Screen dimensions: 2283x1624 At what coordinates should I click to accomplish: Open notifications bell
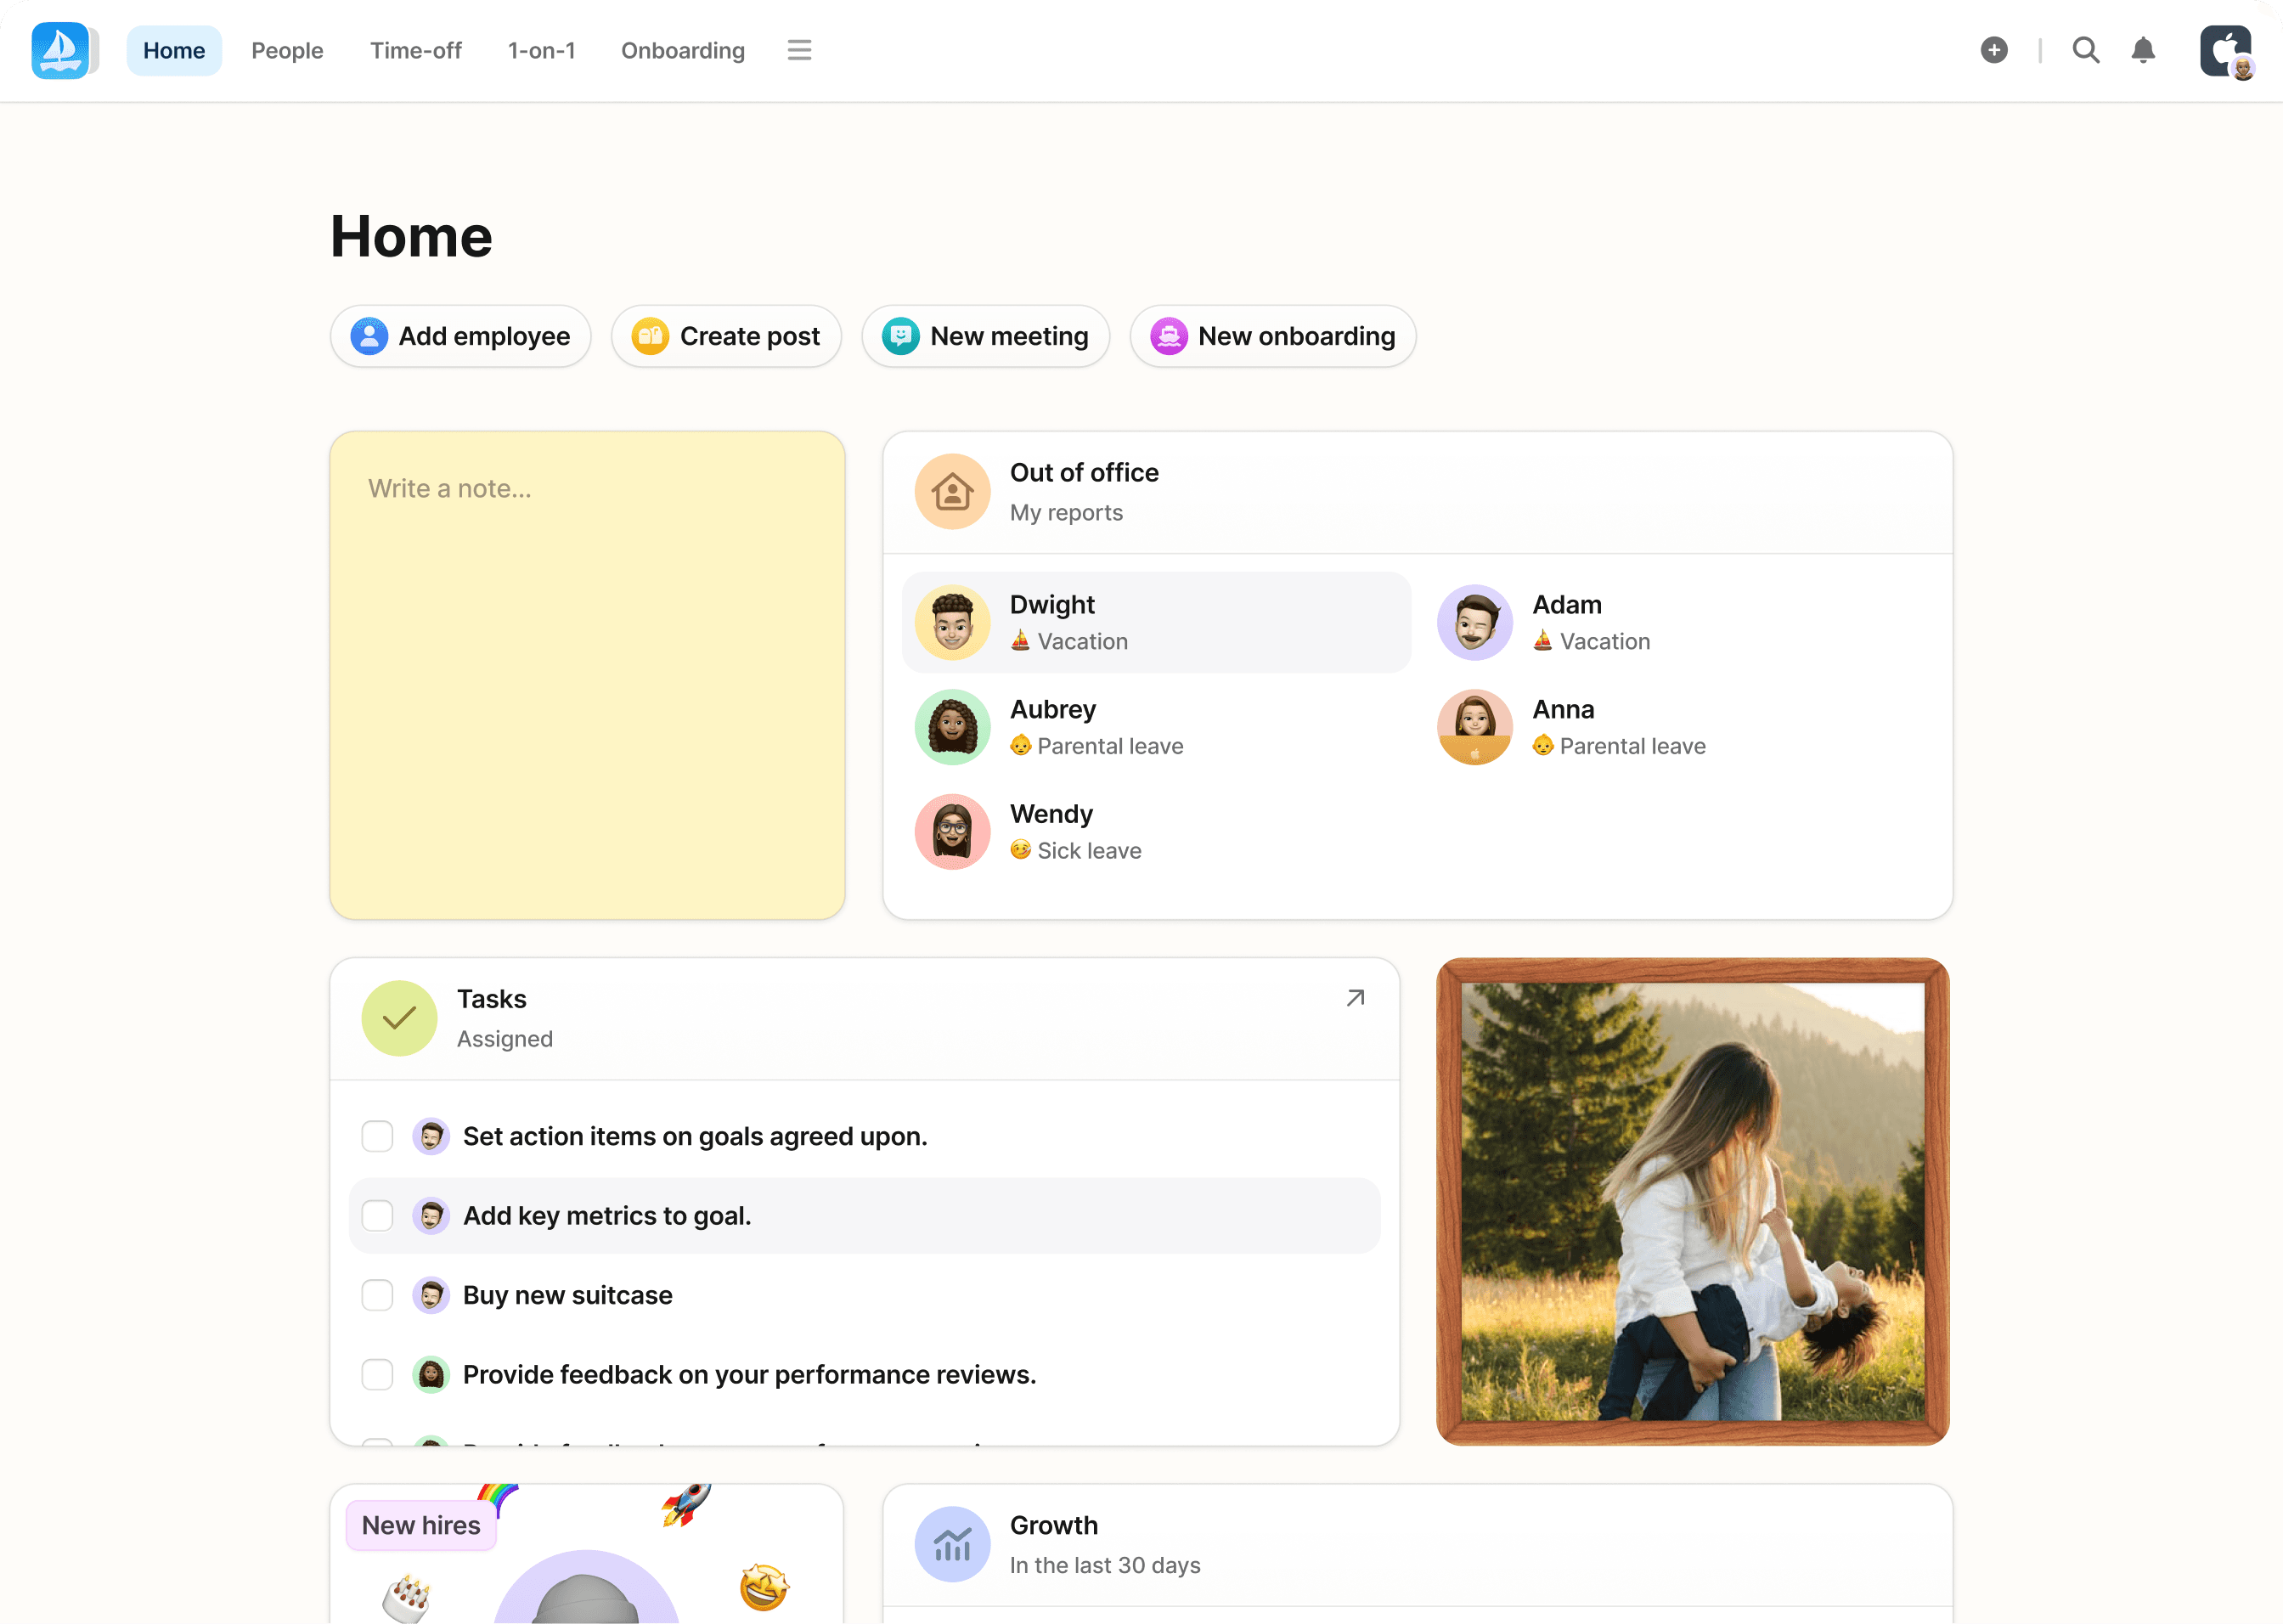(x=2142, y=50)
